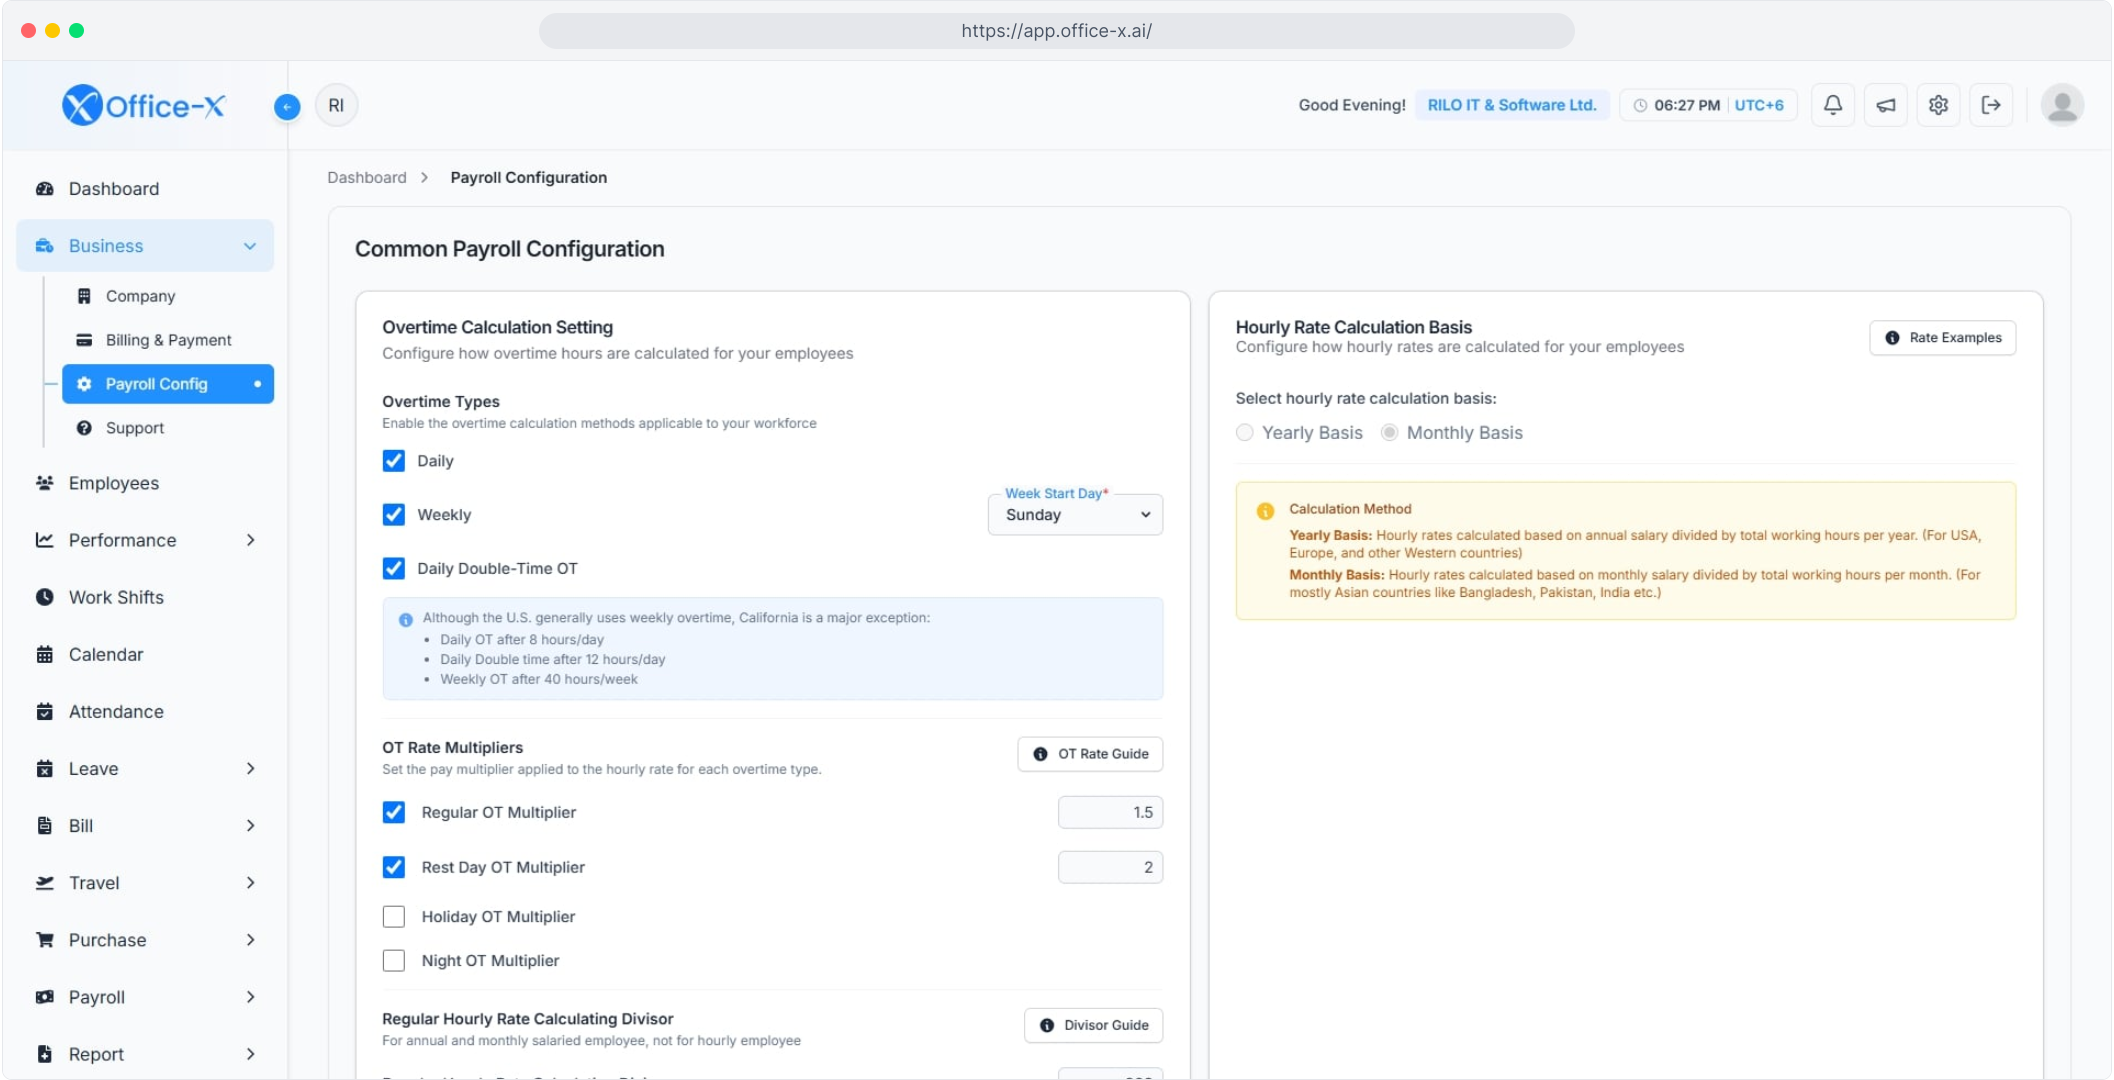Viewport: 2114px width, 1080px height.
Task: Expand the Purchase submenu chevron
Action: point(250,940)
